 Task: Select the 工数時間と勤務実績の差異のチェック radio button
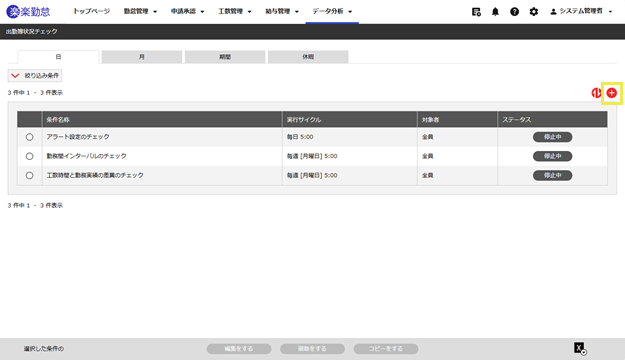[29, 175]
